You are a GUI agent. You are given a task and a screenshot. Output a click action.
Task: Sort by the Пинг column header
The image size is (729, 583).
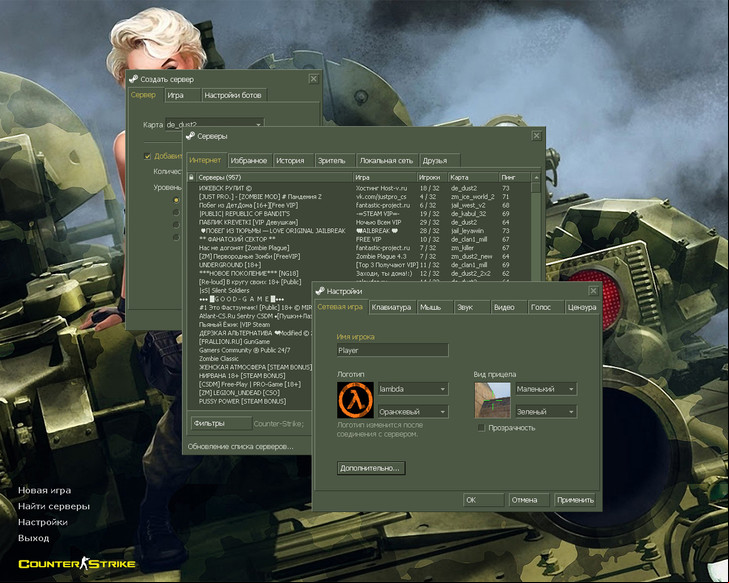click(x=515, y=177)
